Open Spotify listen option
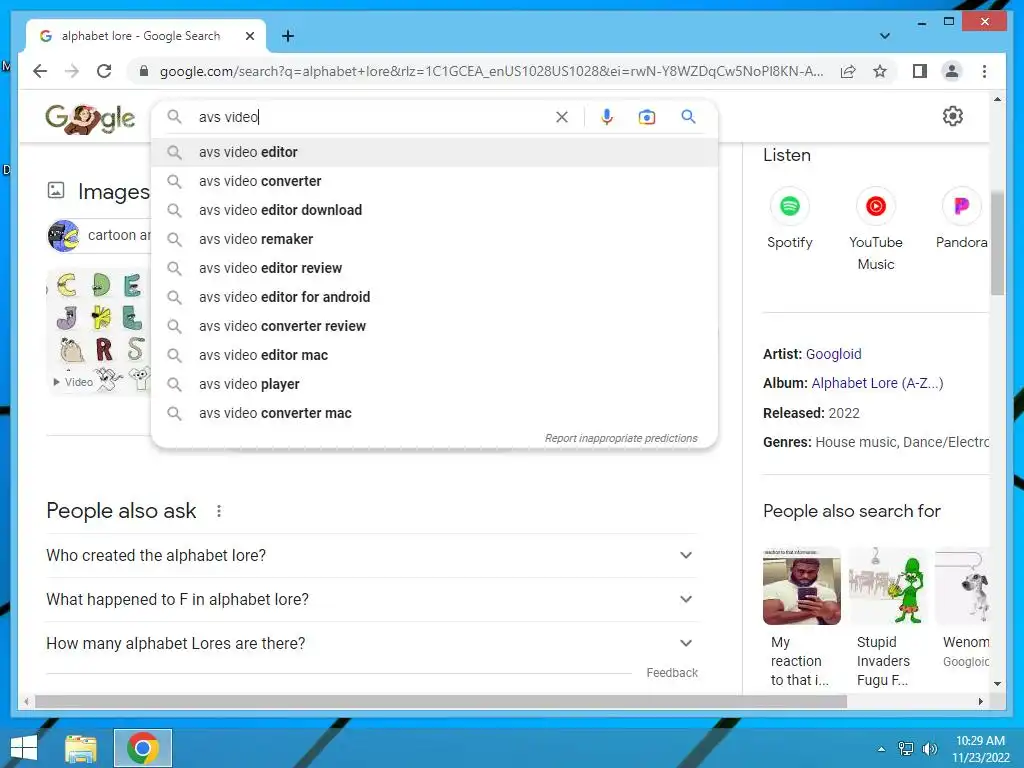The image size is (1024, 768). pos(790,219)
